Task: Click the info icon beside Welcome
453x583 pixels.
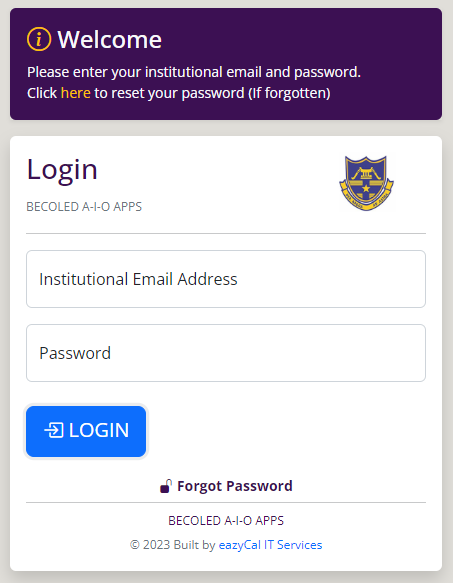Action: point(39,39)
